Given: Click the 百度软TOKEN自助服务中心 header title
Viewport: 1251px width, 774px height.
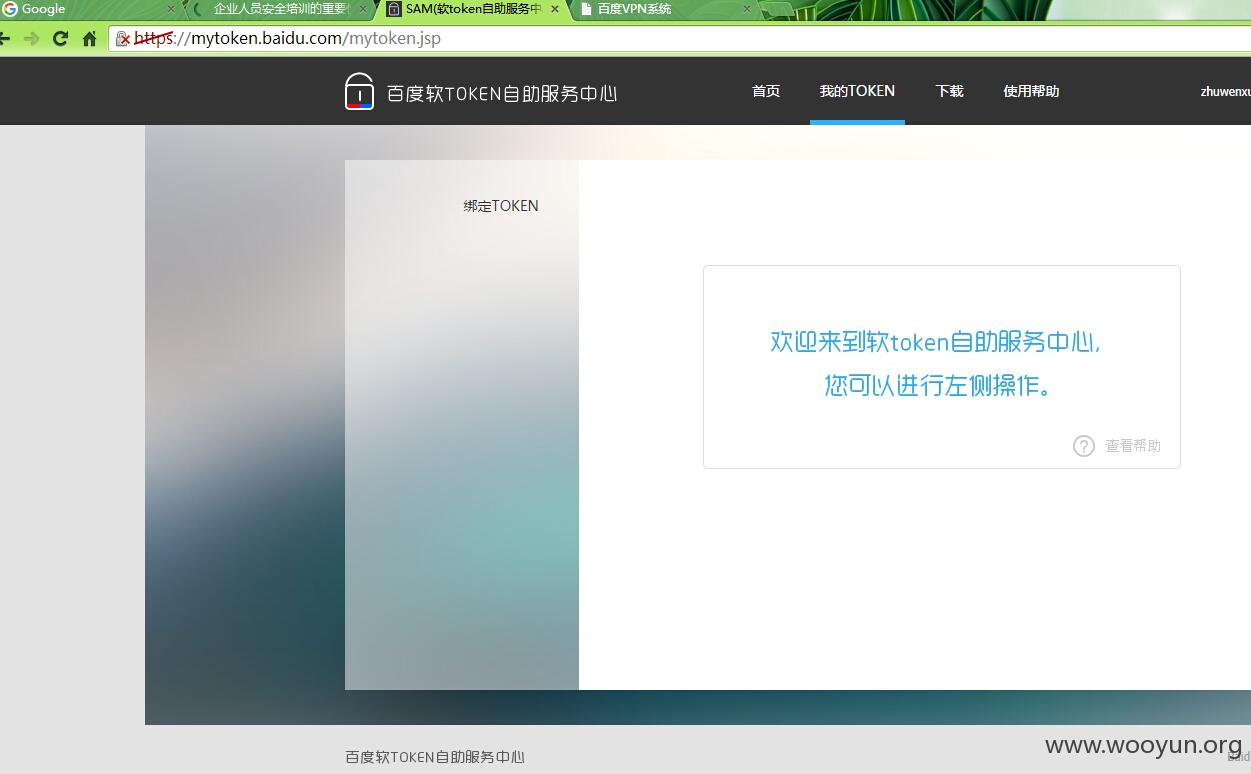Looking at the screenshot, I should pyautogui.click(x=502, y=93).
